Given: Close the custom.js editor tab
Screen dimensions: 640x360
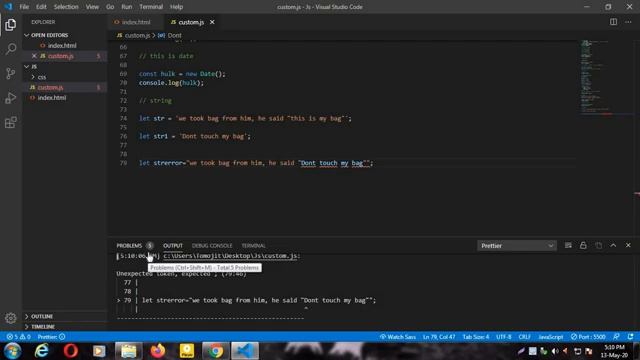Looking at the screenshot, I should [212, 22].
